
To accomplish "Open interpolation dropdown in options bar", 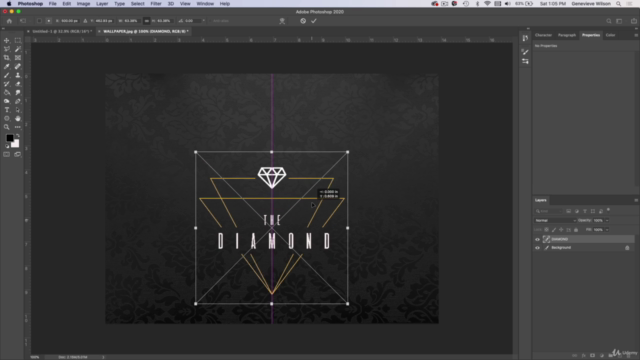I will click(204, 21).
